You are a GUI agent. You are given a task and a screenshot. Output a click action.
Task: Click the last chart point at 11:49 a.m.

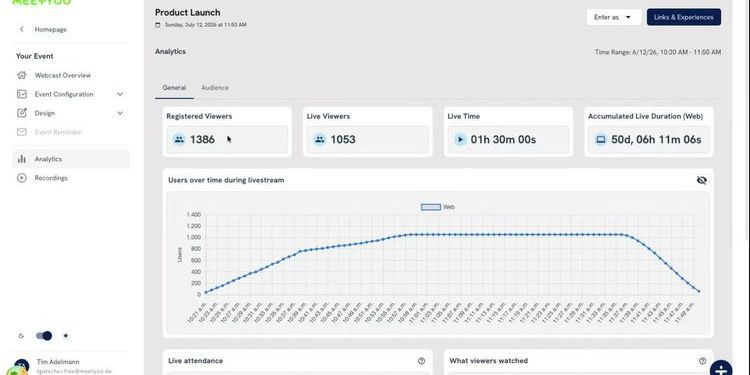pos(699,291)
